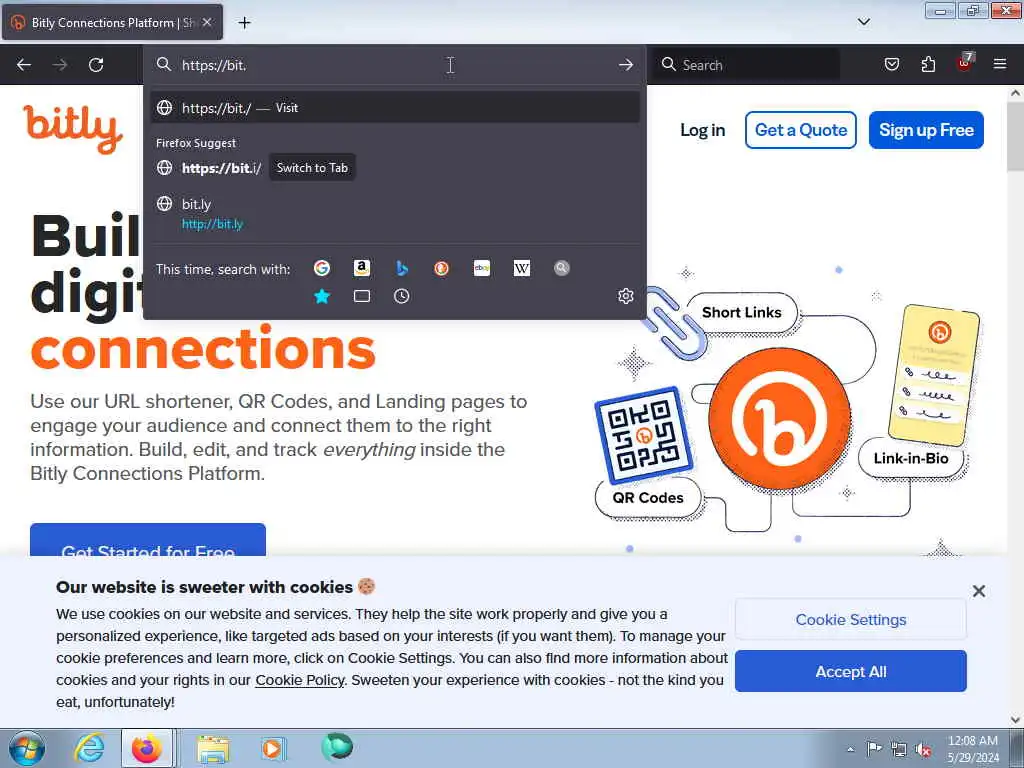The height and width of the screenshot is (768, 1024).
Task: Go back with the browser back arrow
Action: point(24,65)
